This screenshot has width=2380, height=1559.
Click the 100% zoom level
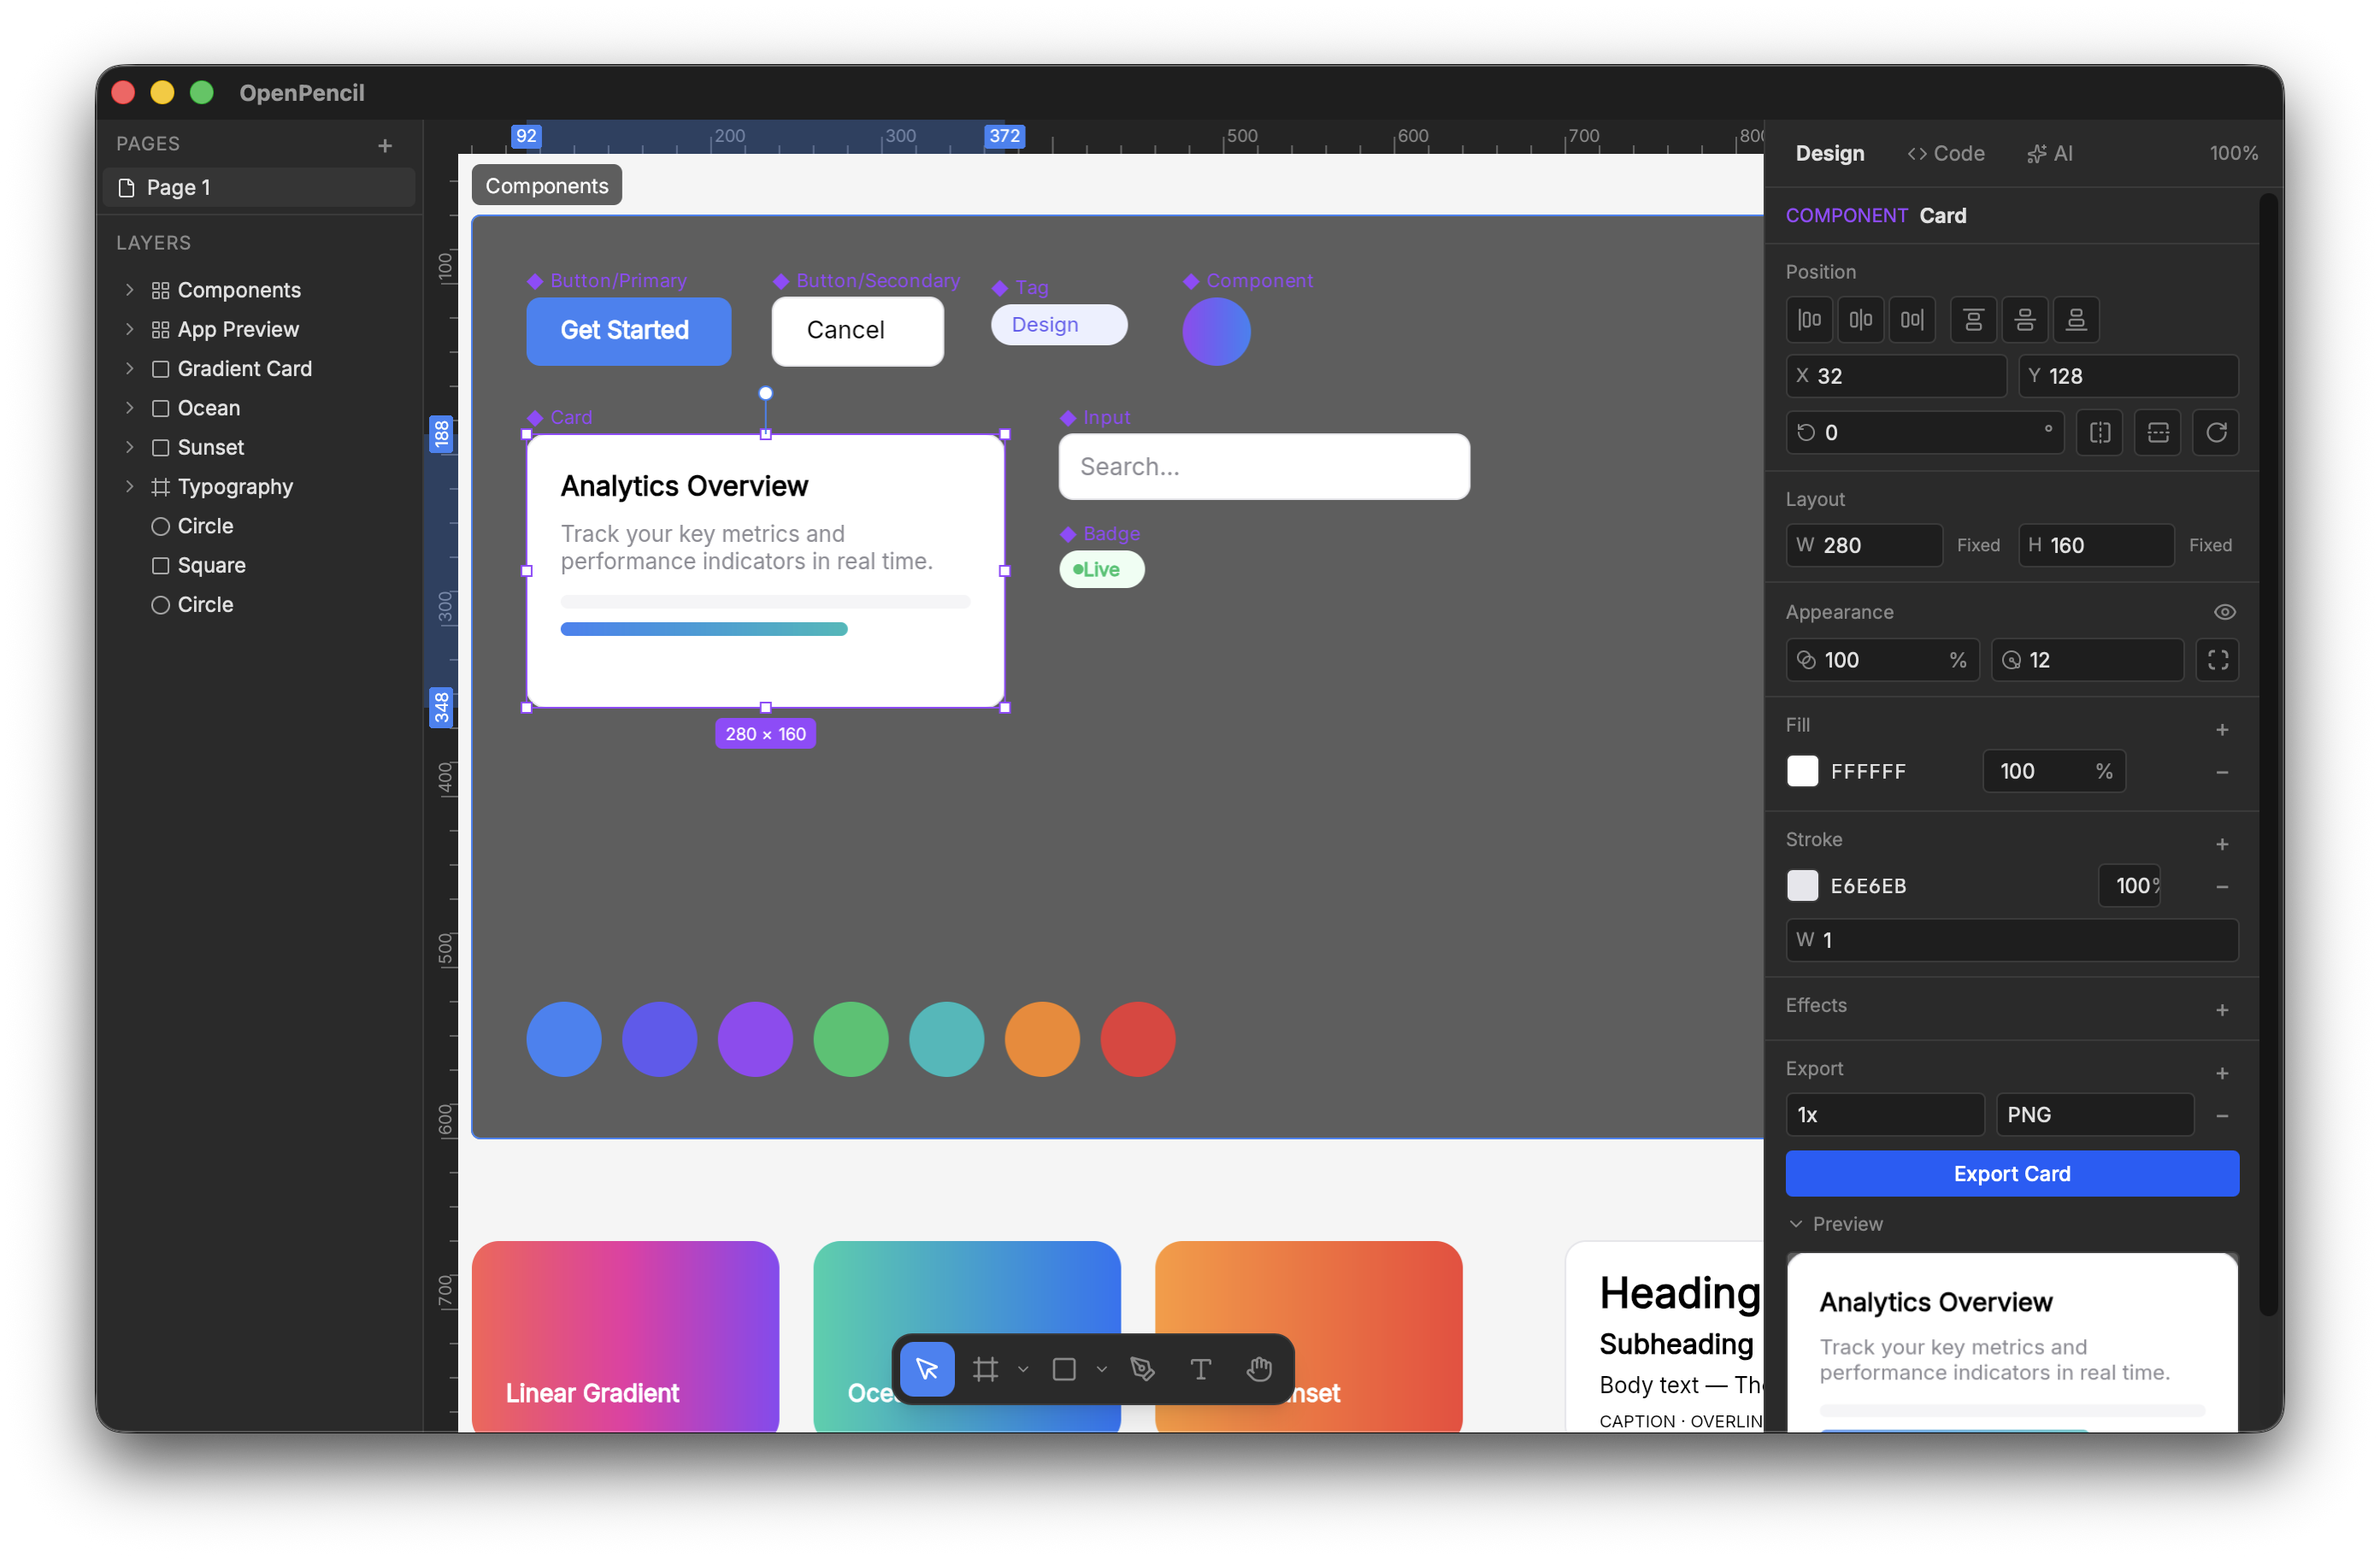pos(2232,153)
